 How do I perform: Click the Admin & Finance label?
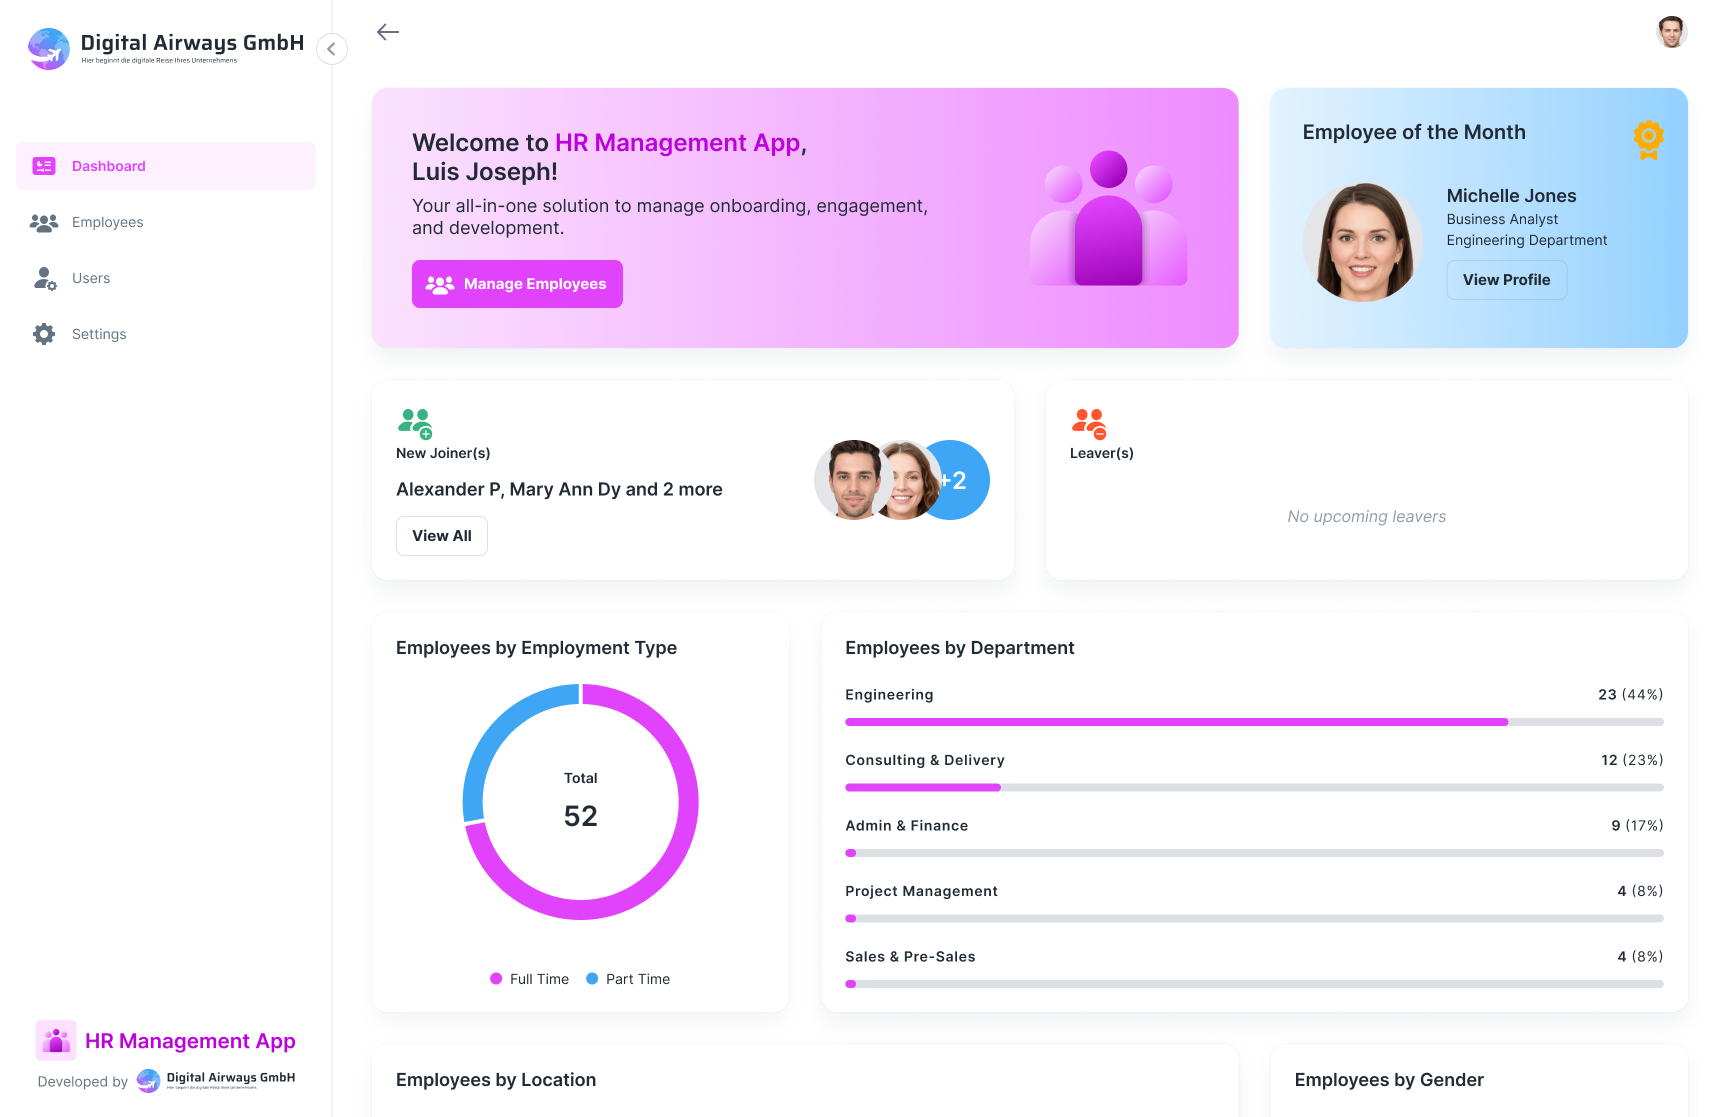[906, 826]
